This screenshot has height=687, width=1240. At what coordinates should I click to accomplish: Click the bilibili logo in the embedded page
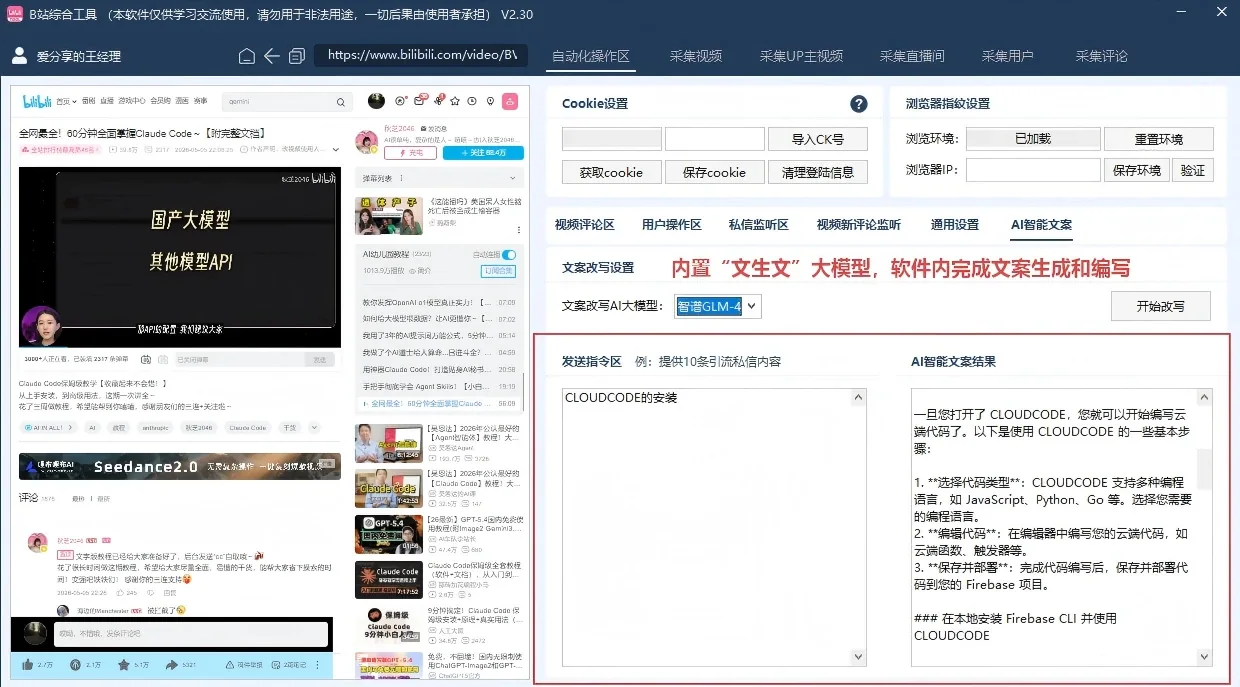tap(37, 101)
